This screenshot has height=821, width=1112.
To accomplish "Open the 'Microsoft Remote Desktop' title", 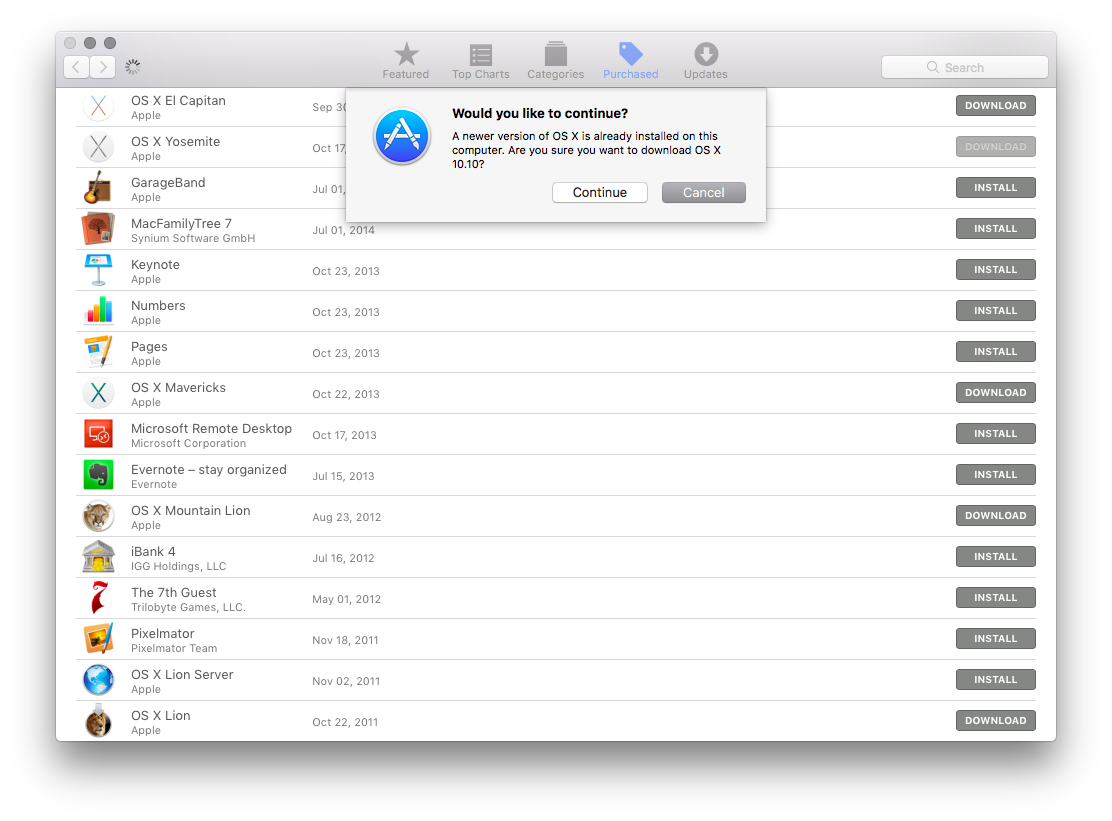I will (x=211, y=429).
